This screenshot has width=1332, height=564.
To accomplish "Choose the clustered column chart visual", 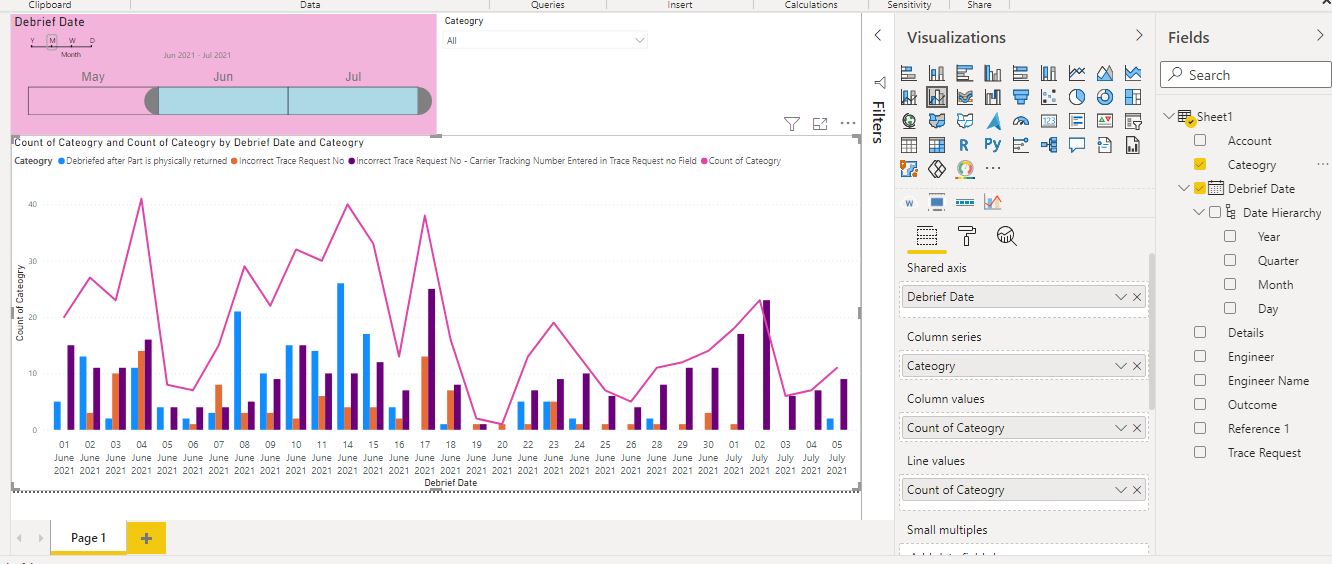I will (x=993, y=73).
